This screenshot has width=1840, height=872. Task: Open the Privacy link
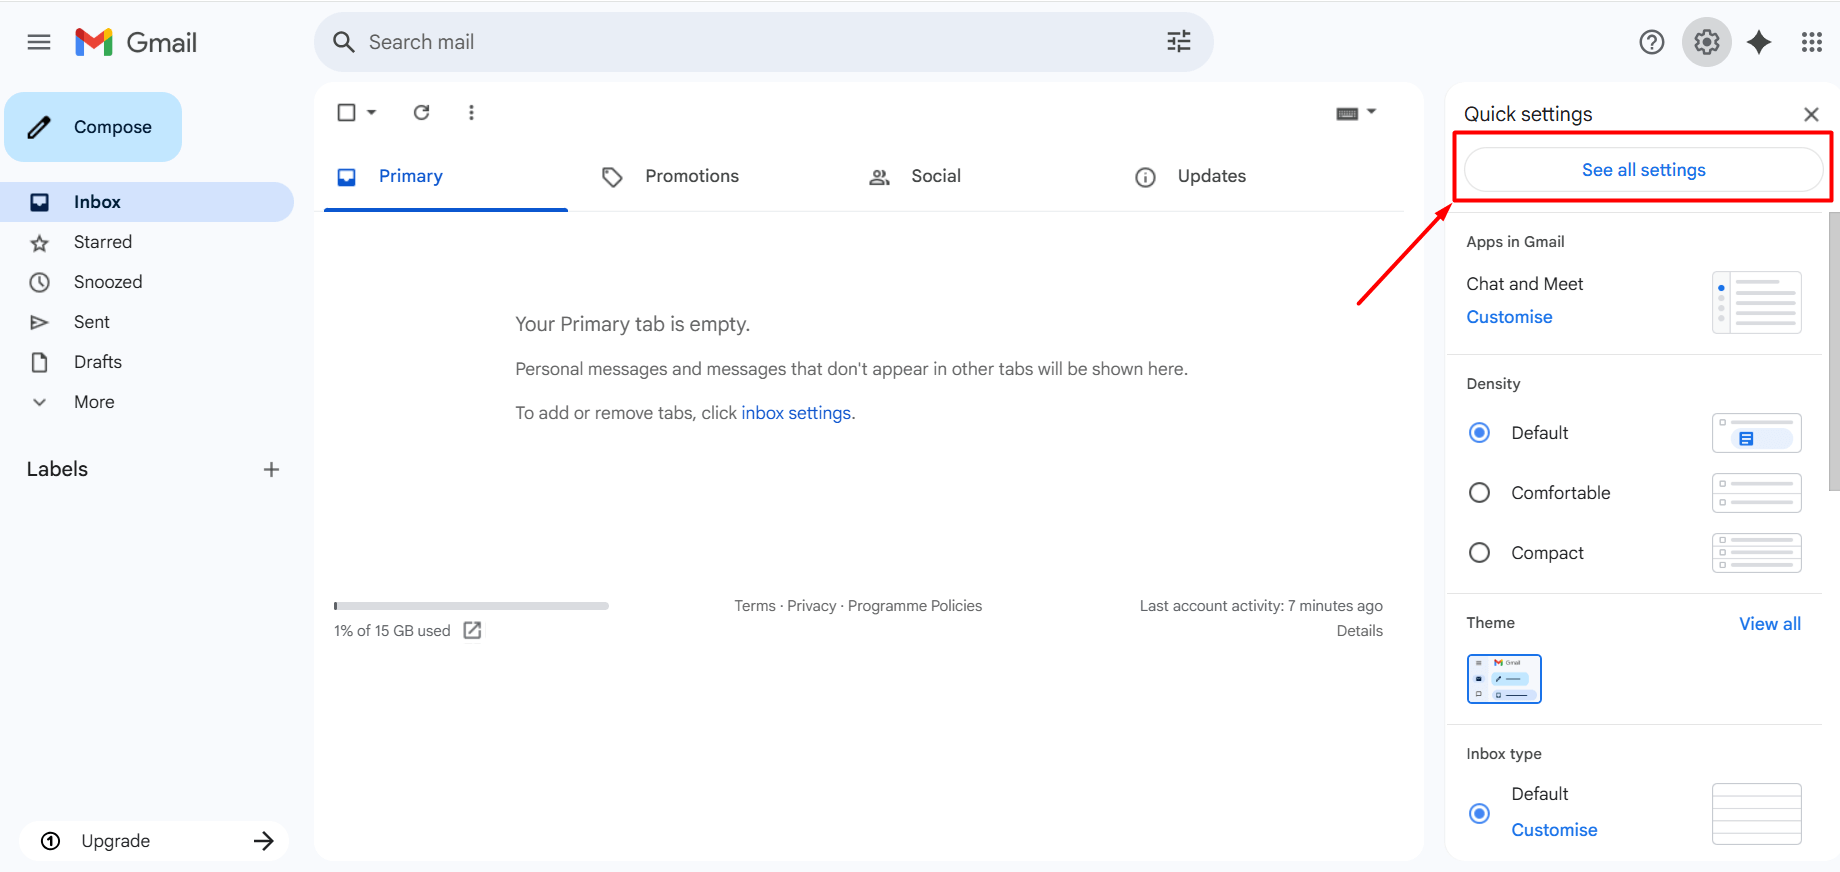811,606
